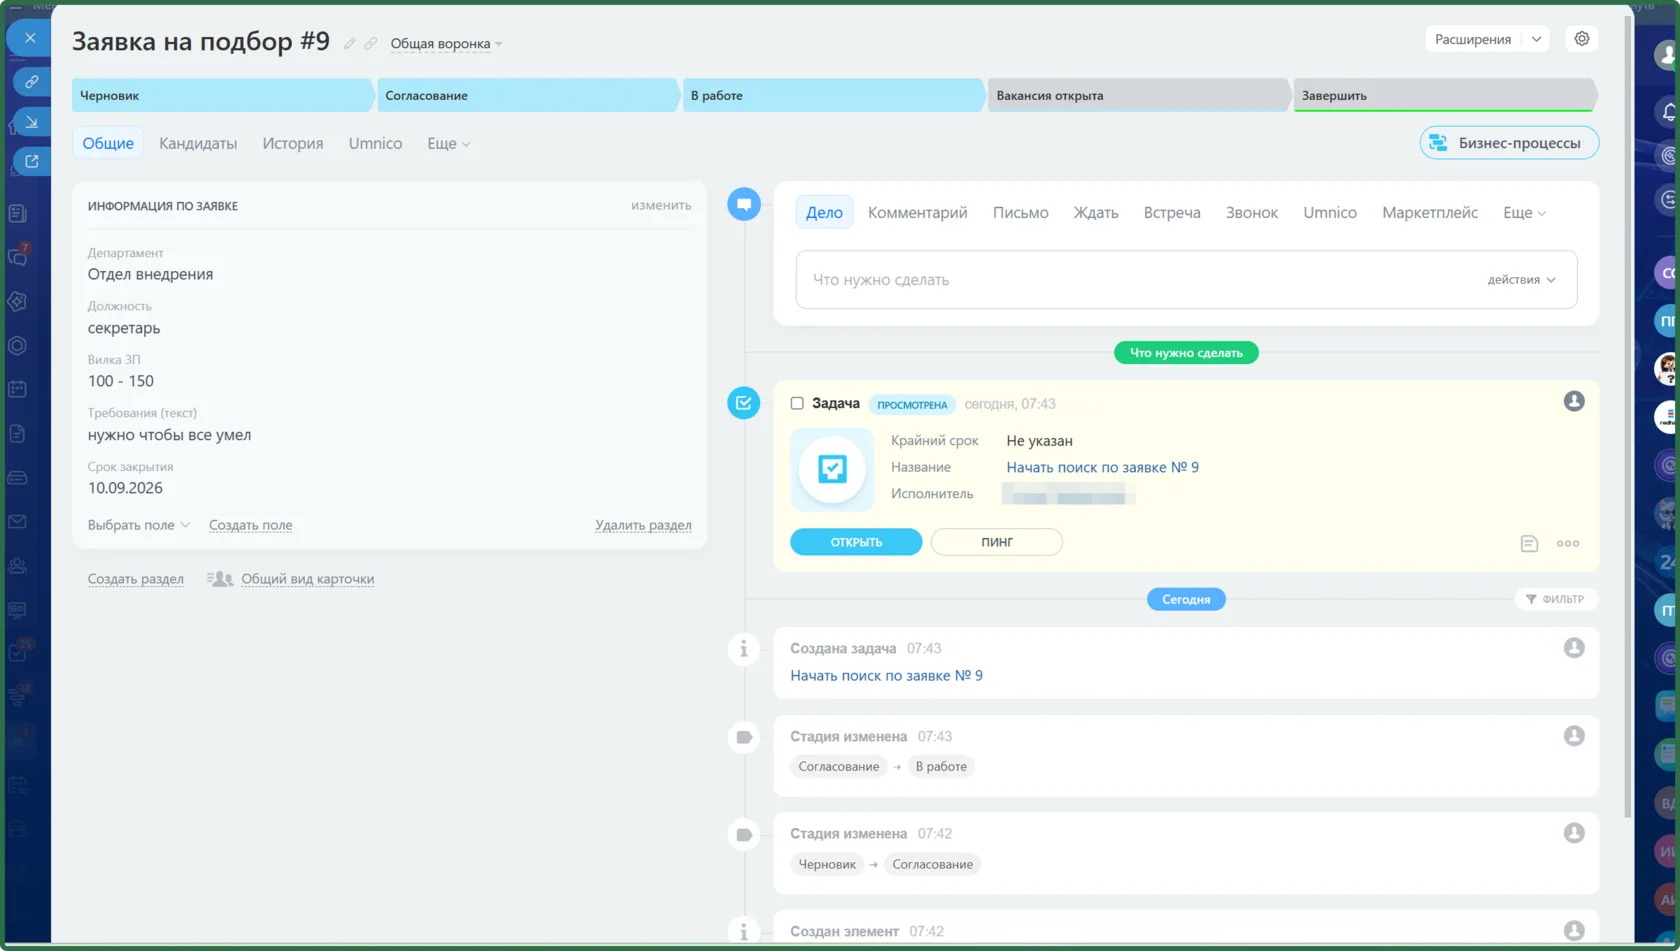1680x951 pixels.
Task: Open settings via the gear icon
Action: coord(1581,39)
